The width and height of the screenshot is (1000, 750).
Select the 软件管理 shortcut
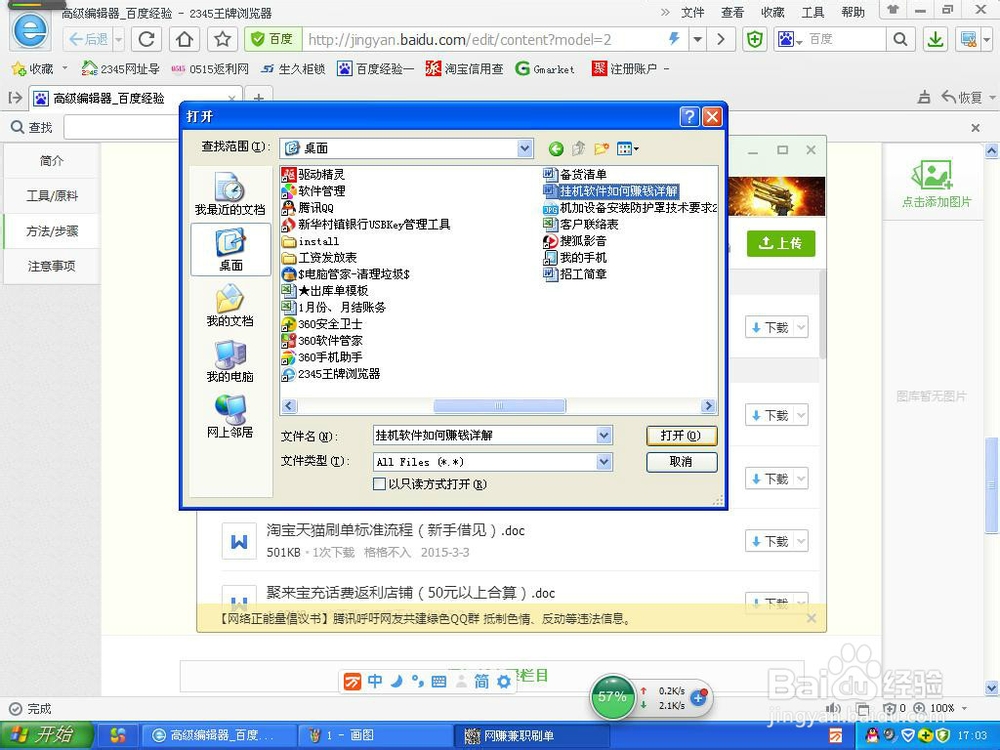tap(313, 191)
